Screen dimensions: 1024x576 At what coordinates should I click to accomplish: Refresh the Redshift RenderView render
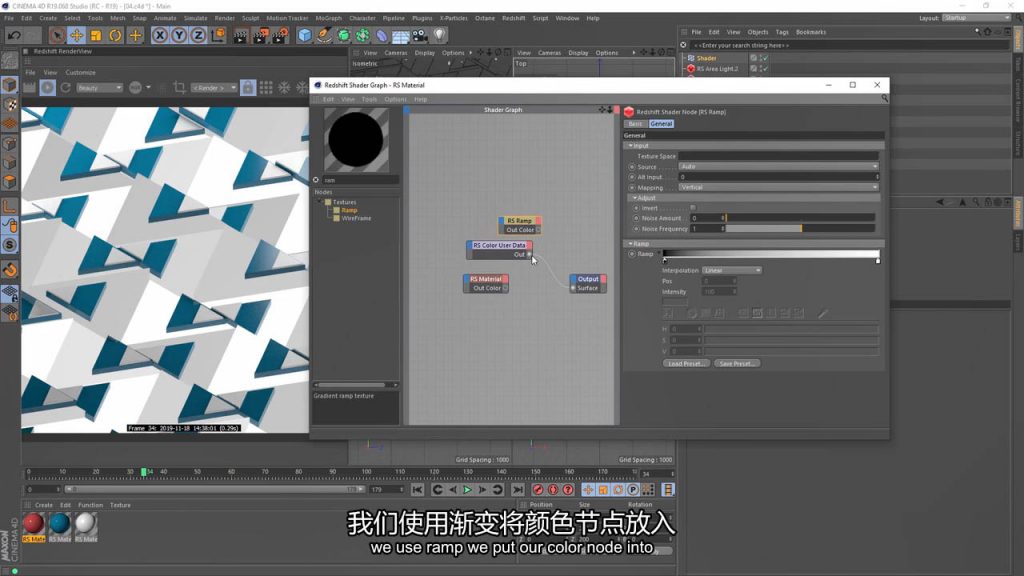coord(65,88)
